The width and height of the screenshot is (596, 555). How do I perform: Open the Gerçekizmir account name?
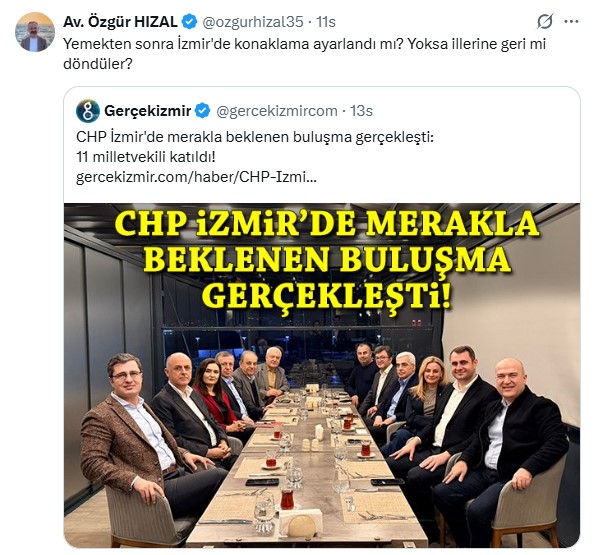(147, 111)
